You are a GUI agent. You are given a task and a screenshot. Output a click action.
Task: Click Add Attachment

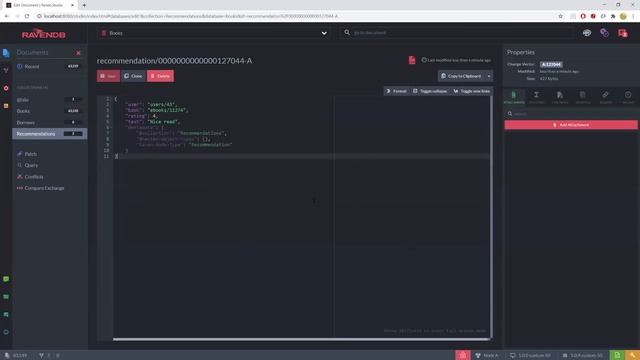571,125
